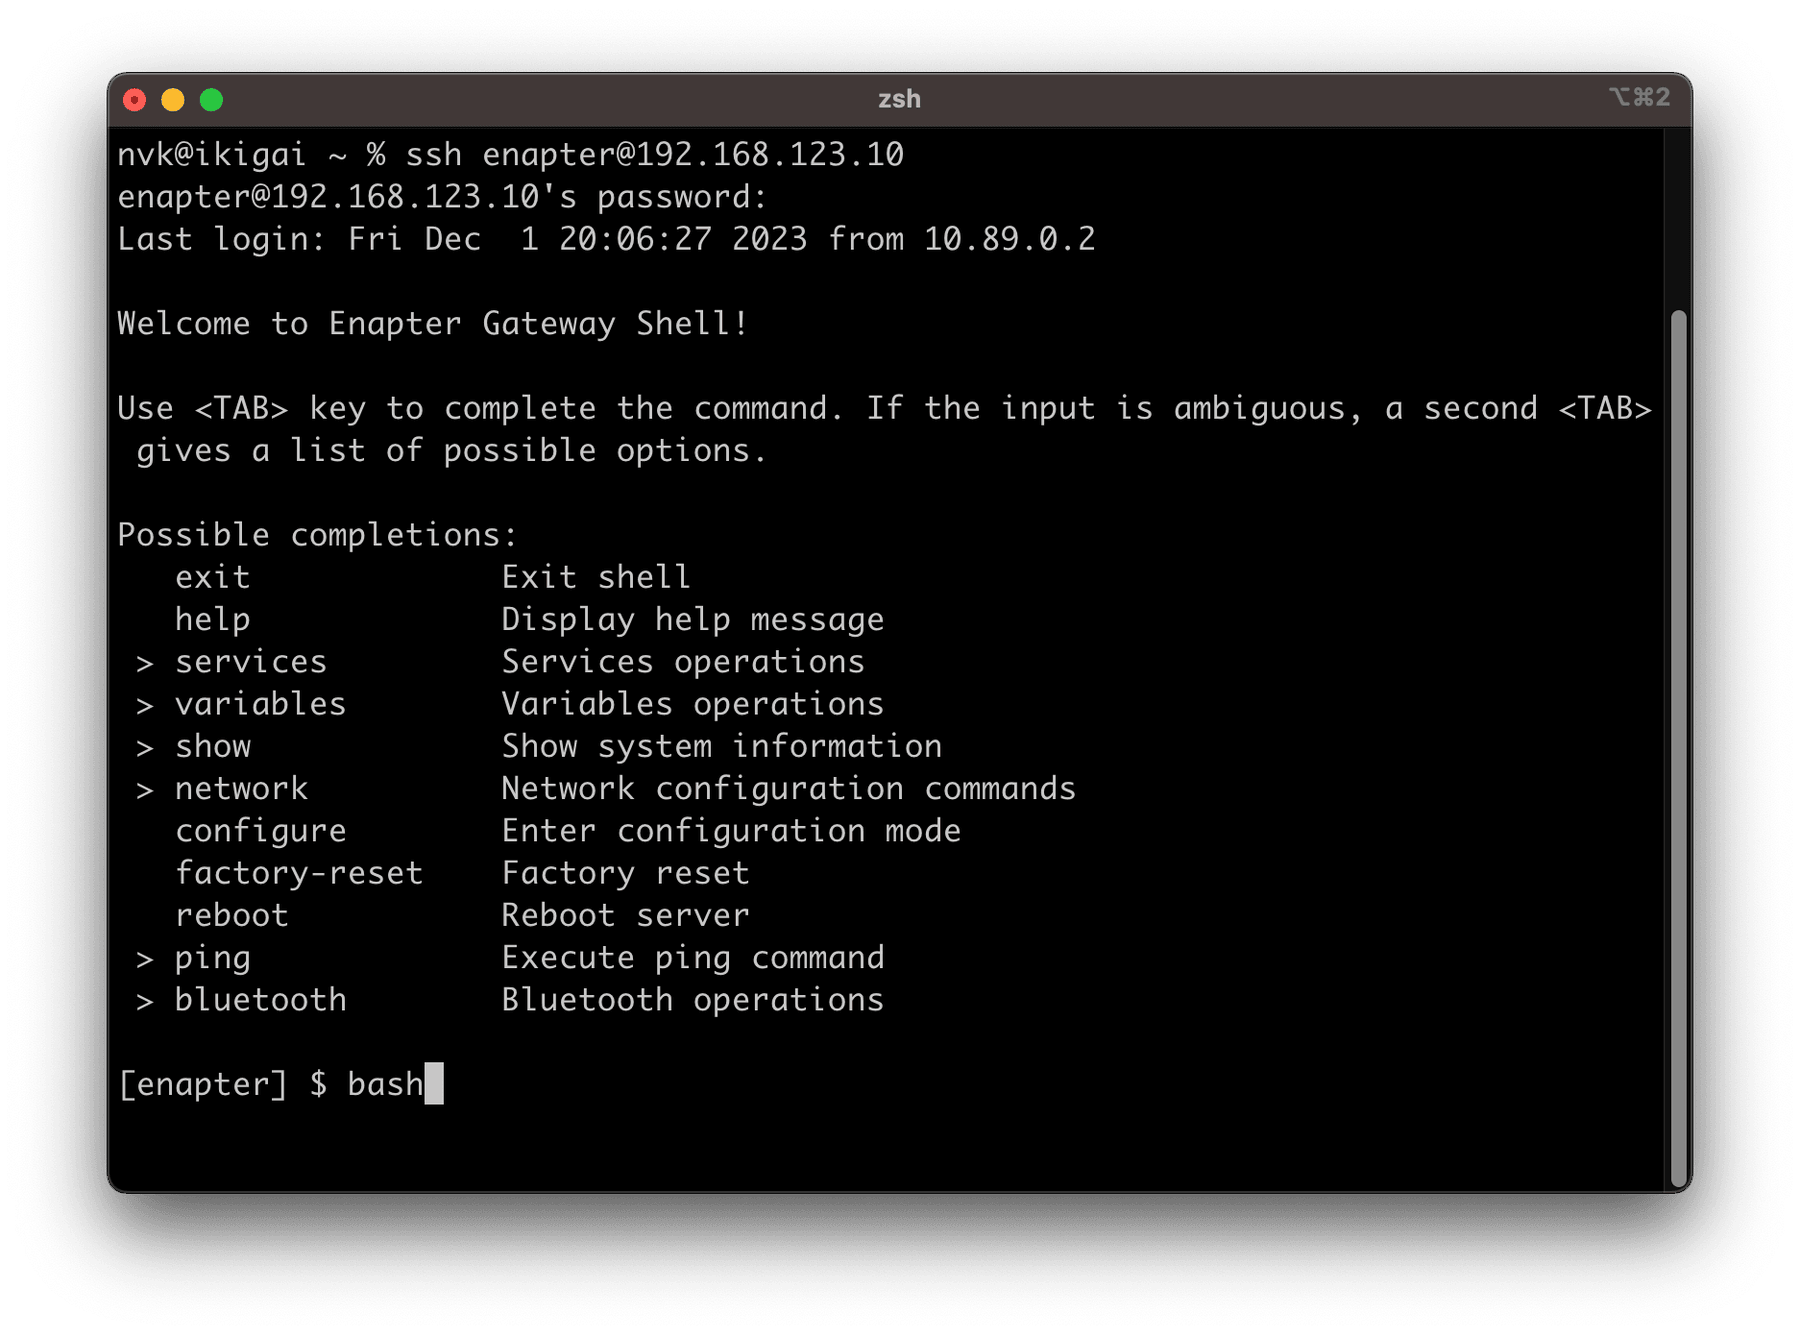This screenshot has width=1800, height=1335.
Task: Expand the services operations entry
Action: (250, 661)
